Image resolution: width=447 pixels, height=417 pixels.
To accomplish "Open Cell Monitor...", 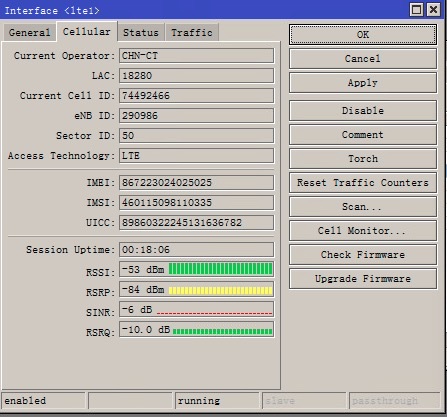I will click(363, 231).
